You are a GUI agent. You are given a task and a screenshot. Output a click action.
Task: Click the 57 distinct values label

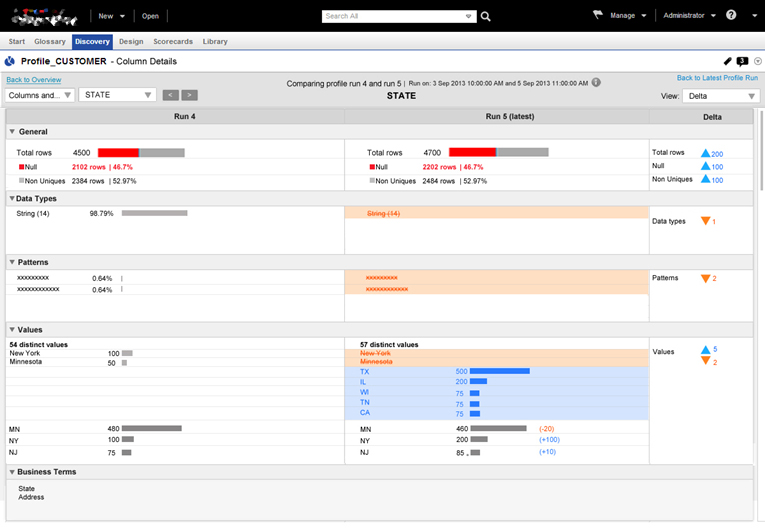click(389, 345)
